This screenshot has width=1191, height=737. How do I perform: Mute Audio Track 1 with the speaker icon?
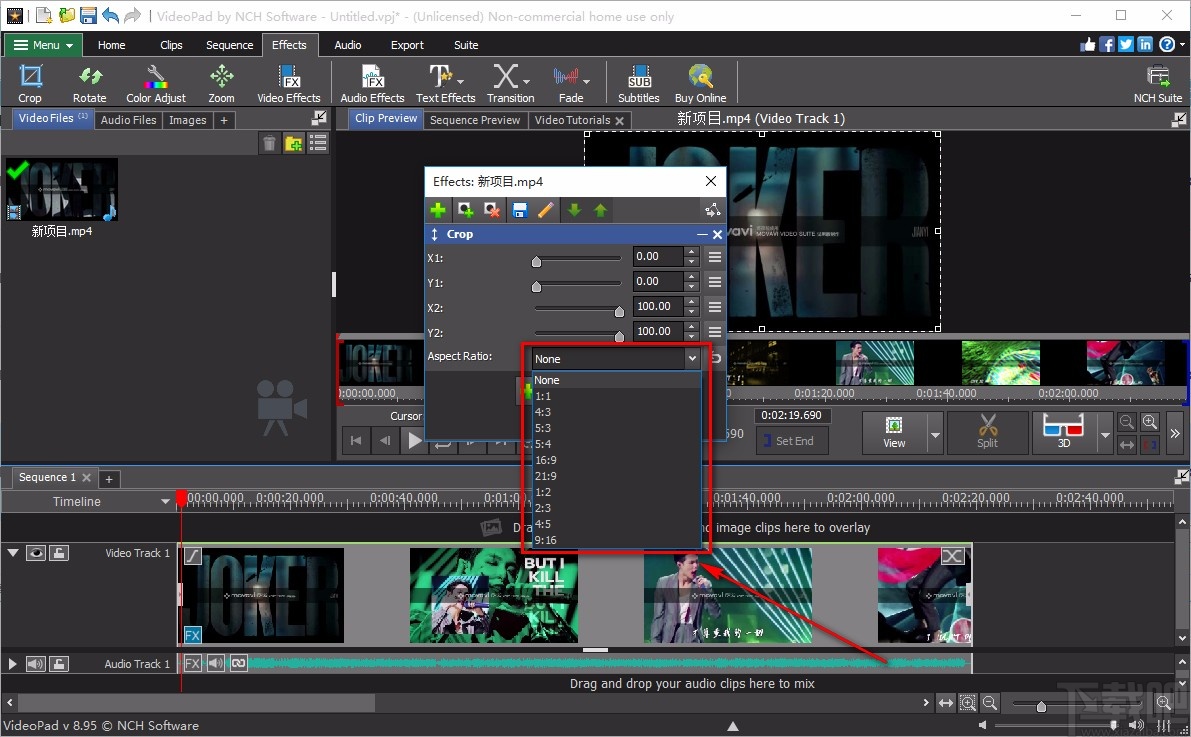36,663
